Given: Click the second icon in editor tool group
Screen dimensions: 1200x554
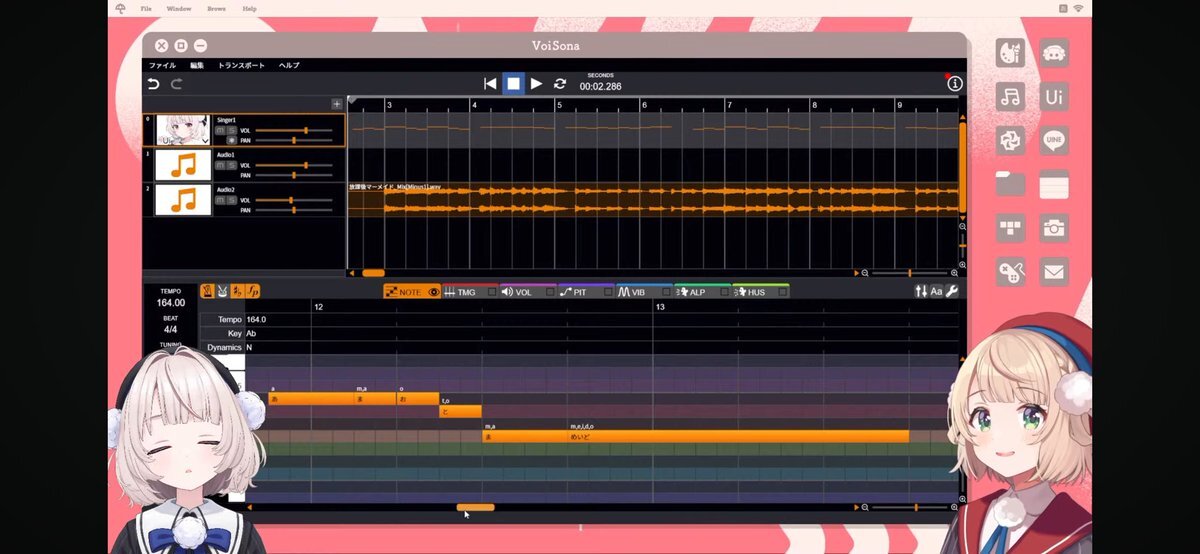Looking at the screenshot, I should [x=222, y=291].
